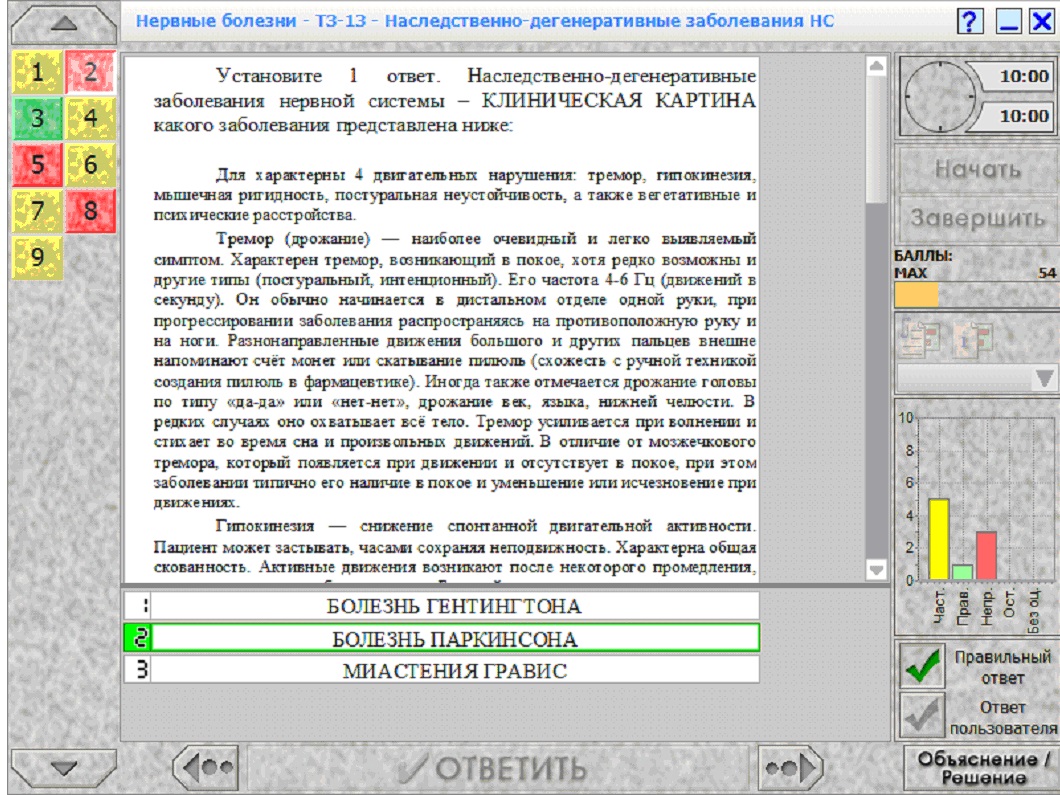The width and height of the screenshot is (1060, 795).
Task: Click the question text scrollbar up arrow
Action: [876, 66]
